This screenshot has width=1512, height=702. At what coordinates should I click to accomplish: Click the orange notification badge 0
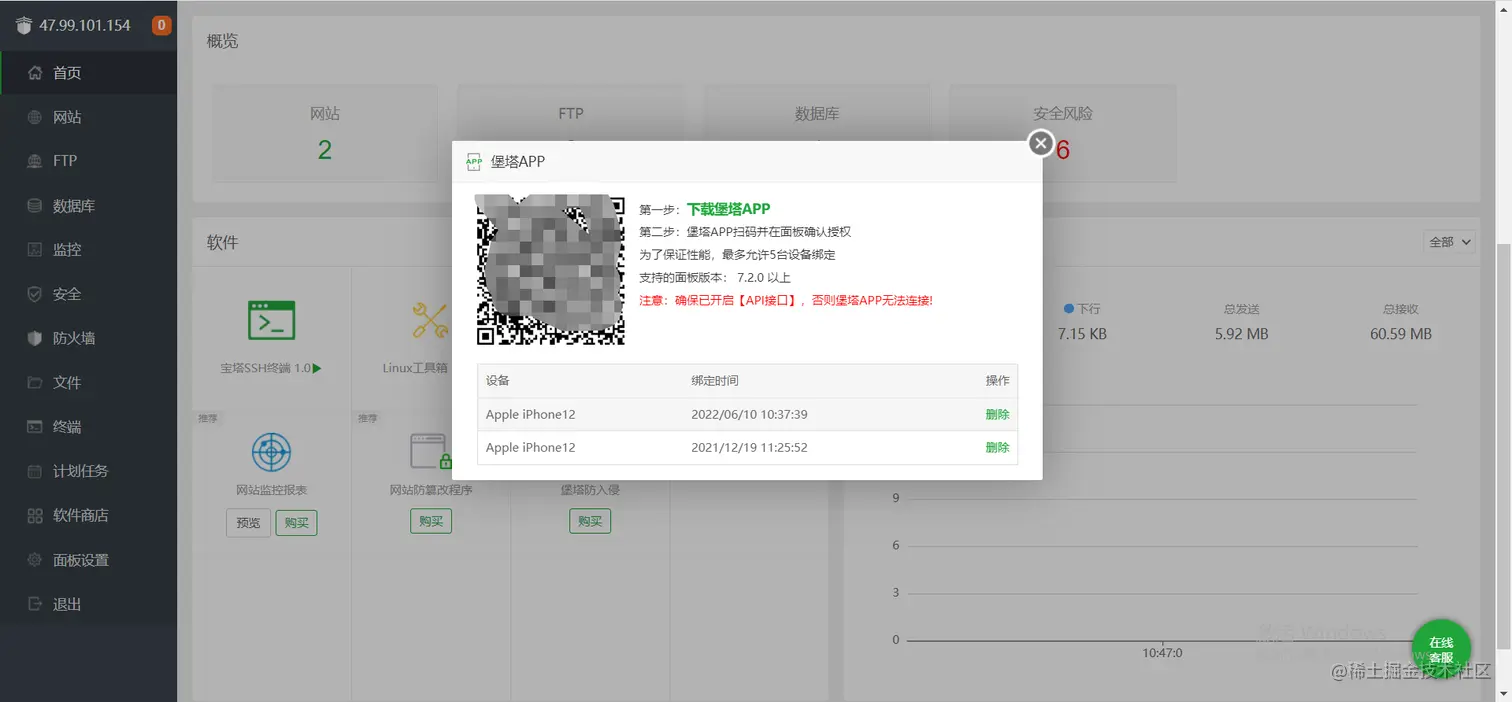161,25
